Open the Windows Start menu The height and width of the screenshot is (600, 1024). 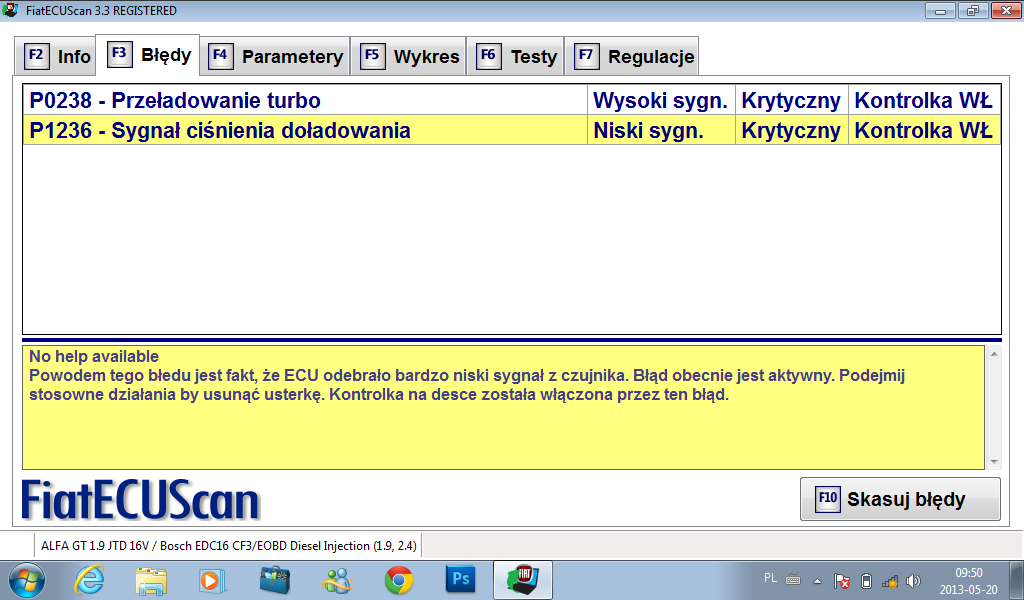click(x=27, y=580)
